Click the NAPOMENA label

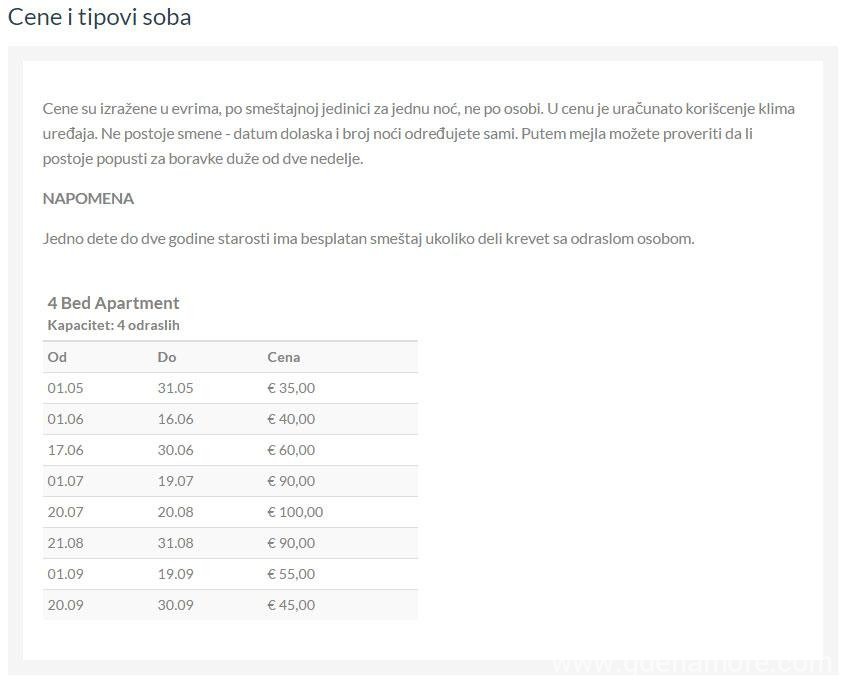click(88, 199)
